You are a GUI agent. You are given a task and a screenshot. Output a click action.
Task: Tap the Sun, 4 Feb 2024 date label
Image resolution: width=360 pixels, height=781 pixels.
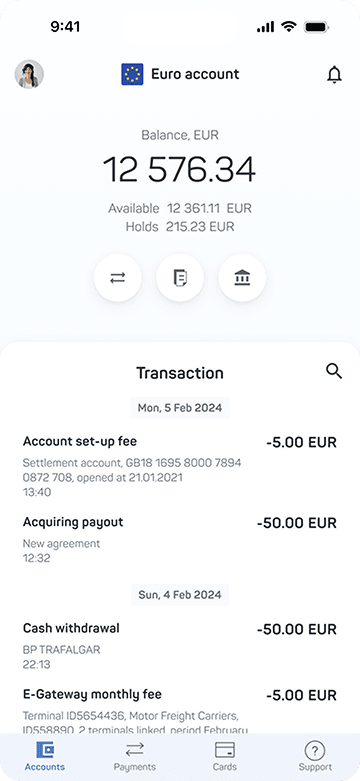[x=180, y=595]
